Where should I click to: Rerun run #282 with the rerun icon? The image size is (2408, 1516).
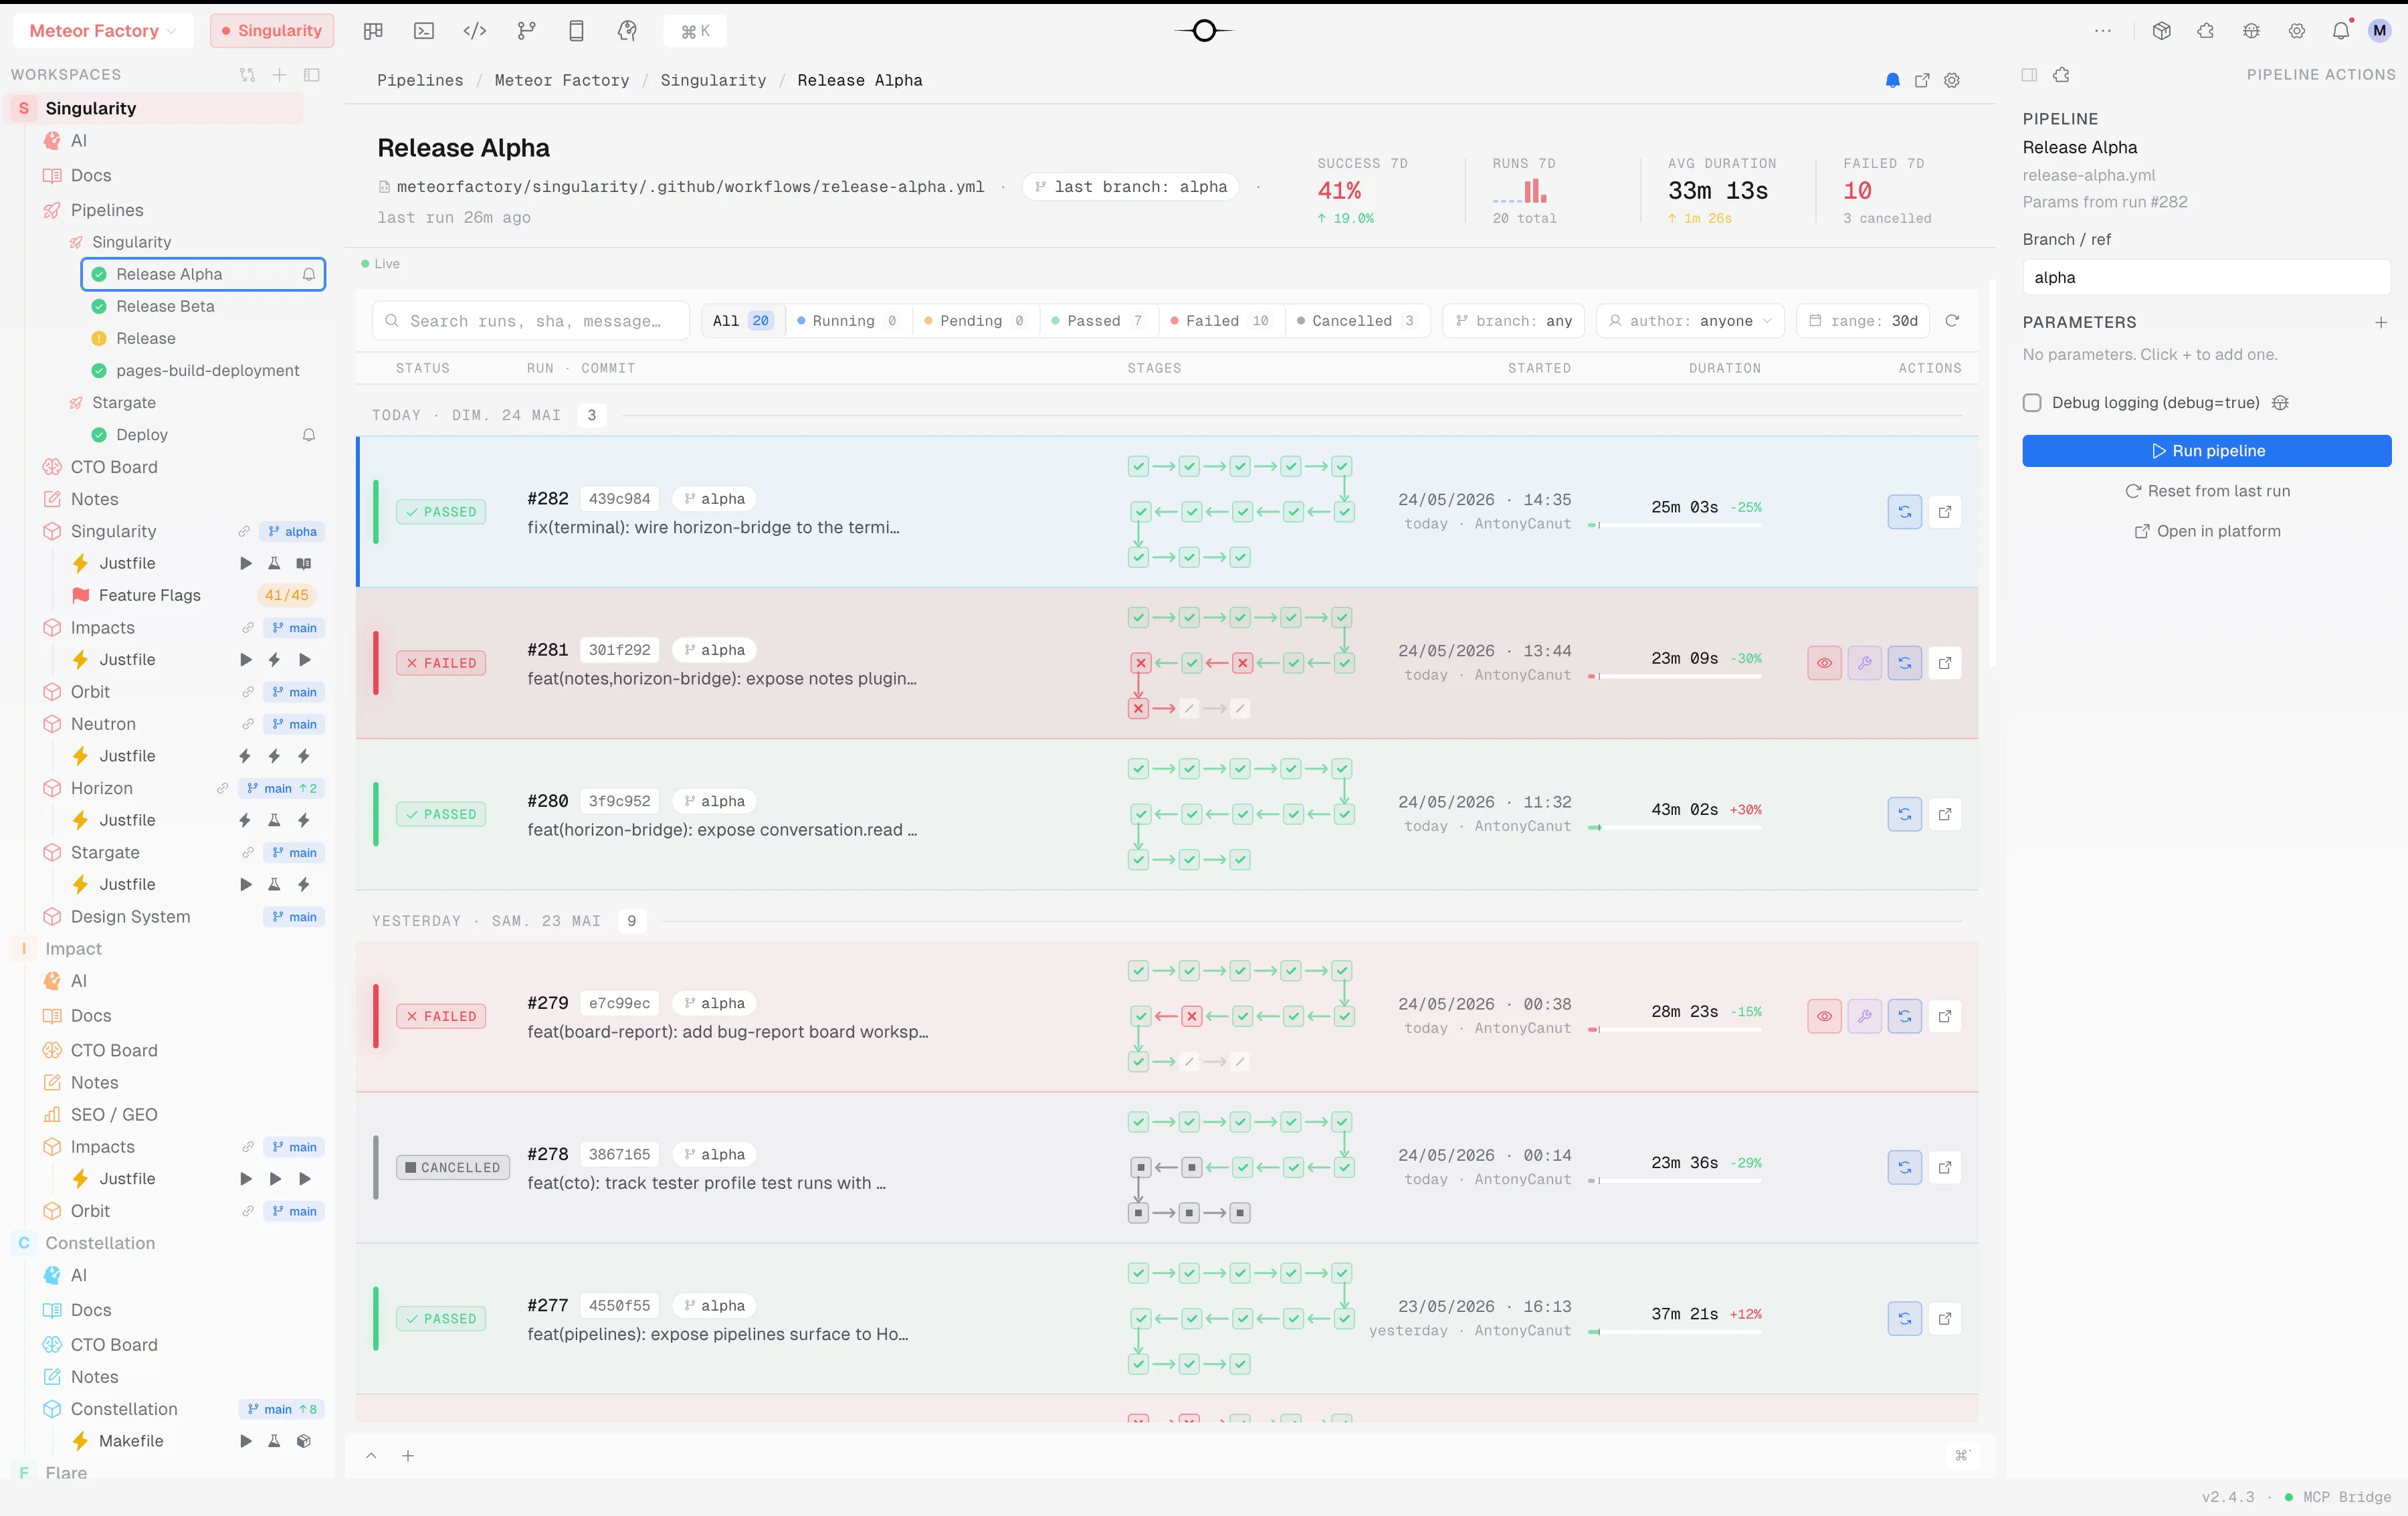(1904, 512)
